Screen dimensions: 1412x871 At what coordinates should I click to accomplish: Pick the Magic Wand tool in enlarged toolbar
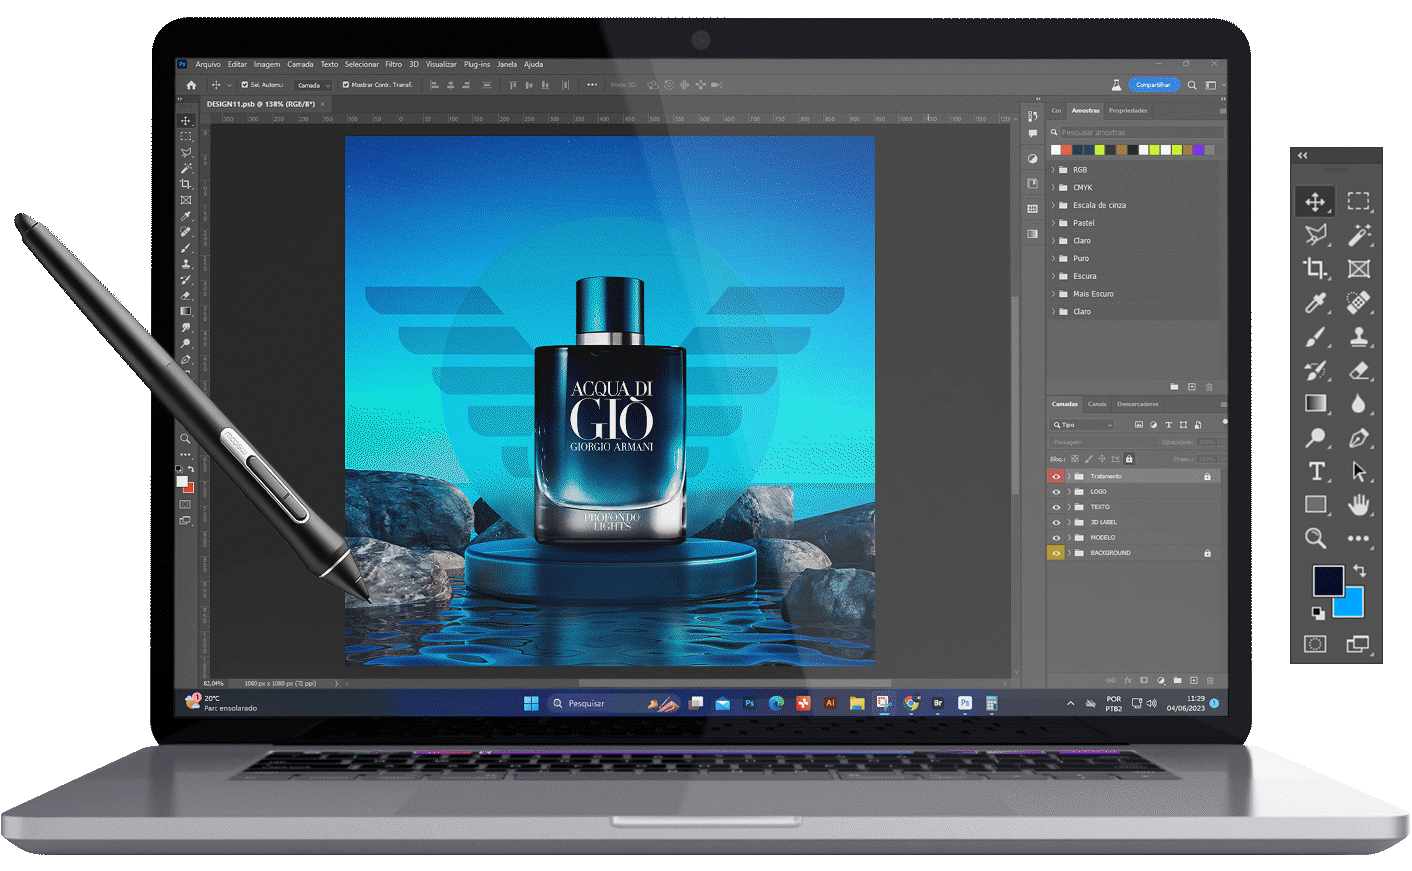pyautogui.click(x=1358, y=235)
